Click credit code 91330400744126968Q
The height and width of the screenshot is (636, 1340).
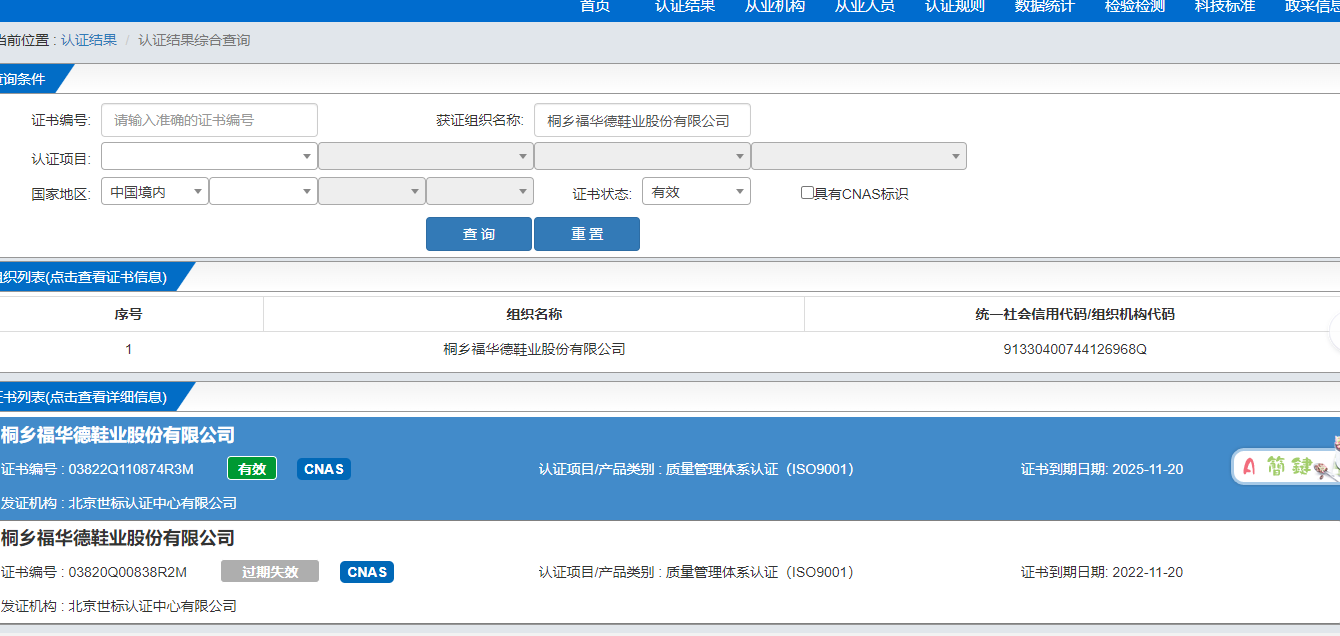(1075, 349)
